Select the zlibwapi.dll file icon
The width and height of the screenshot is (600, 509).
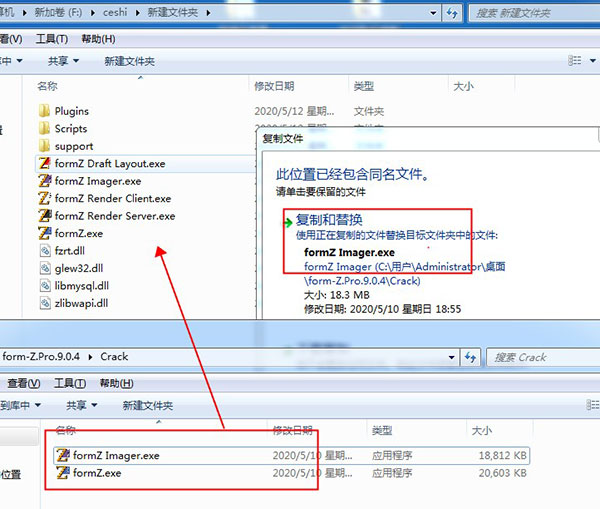point(45,303)
